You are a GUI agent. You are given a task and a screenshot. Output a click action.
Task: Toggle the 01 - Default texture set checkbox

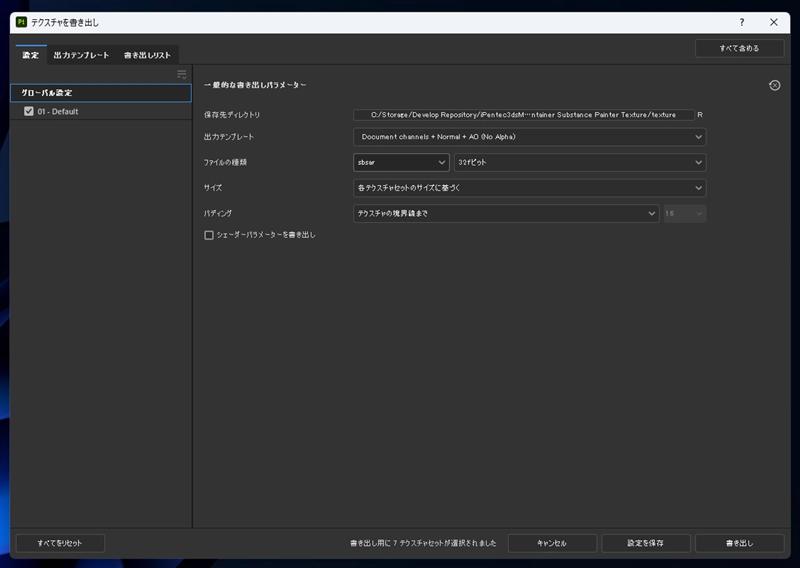(29, 111)
